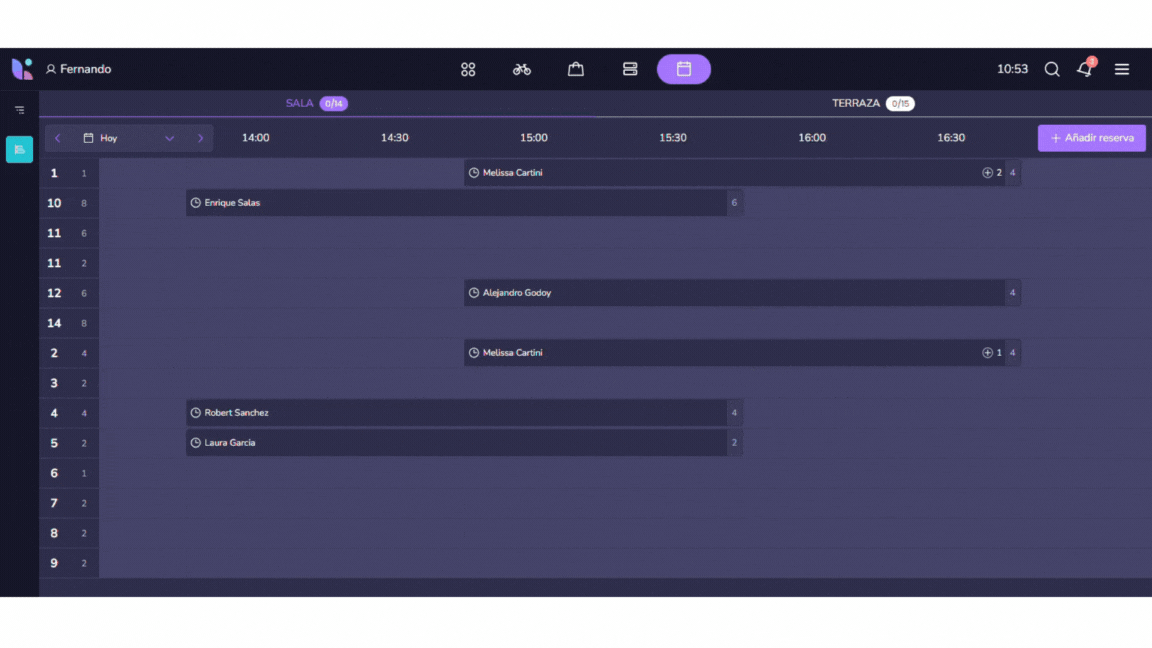Open the tables layout icon in top bar

click(x=630, y=69)
